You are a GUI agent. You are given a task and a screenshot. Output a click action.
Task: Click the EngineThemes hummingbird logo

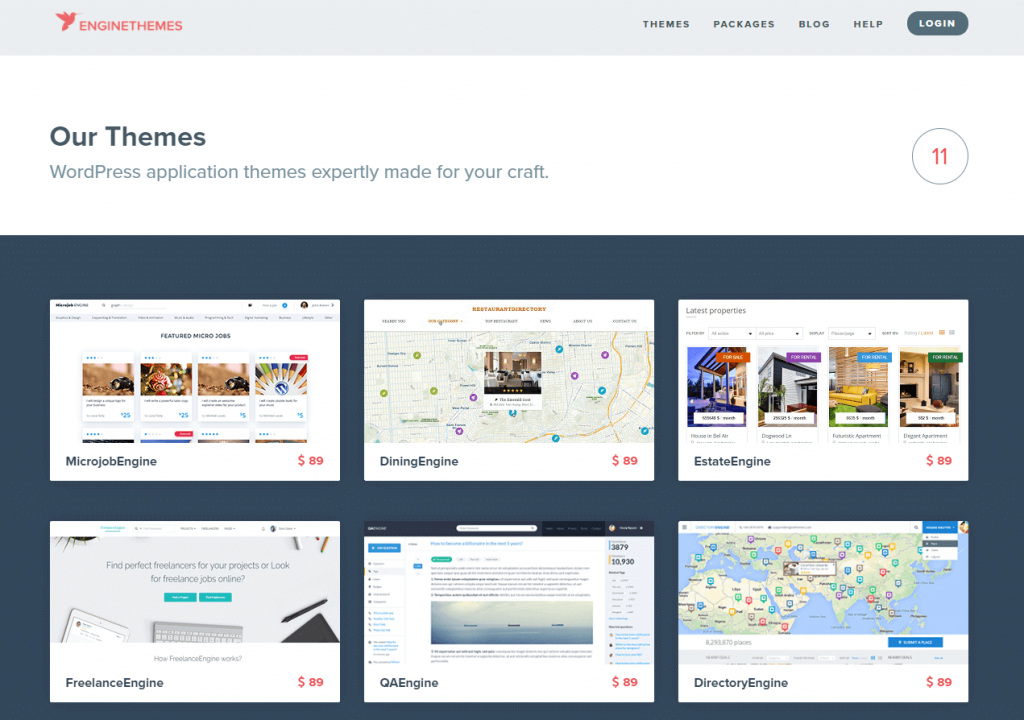(119, 23)
